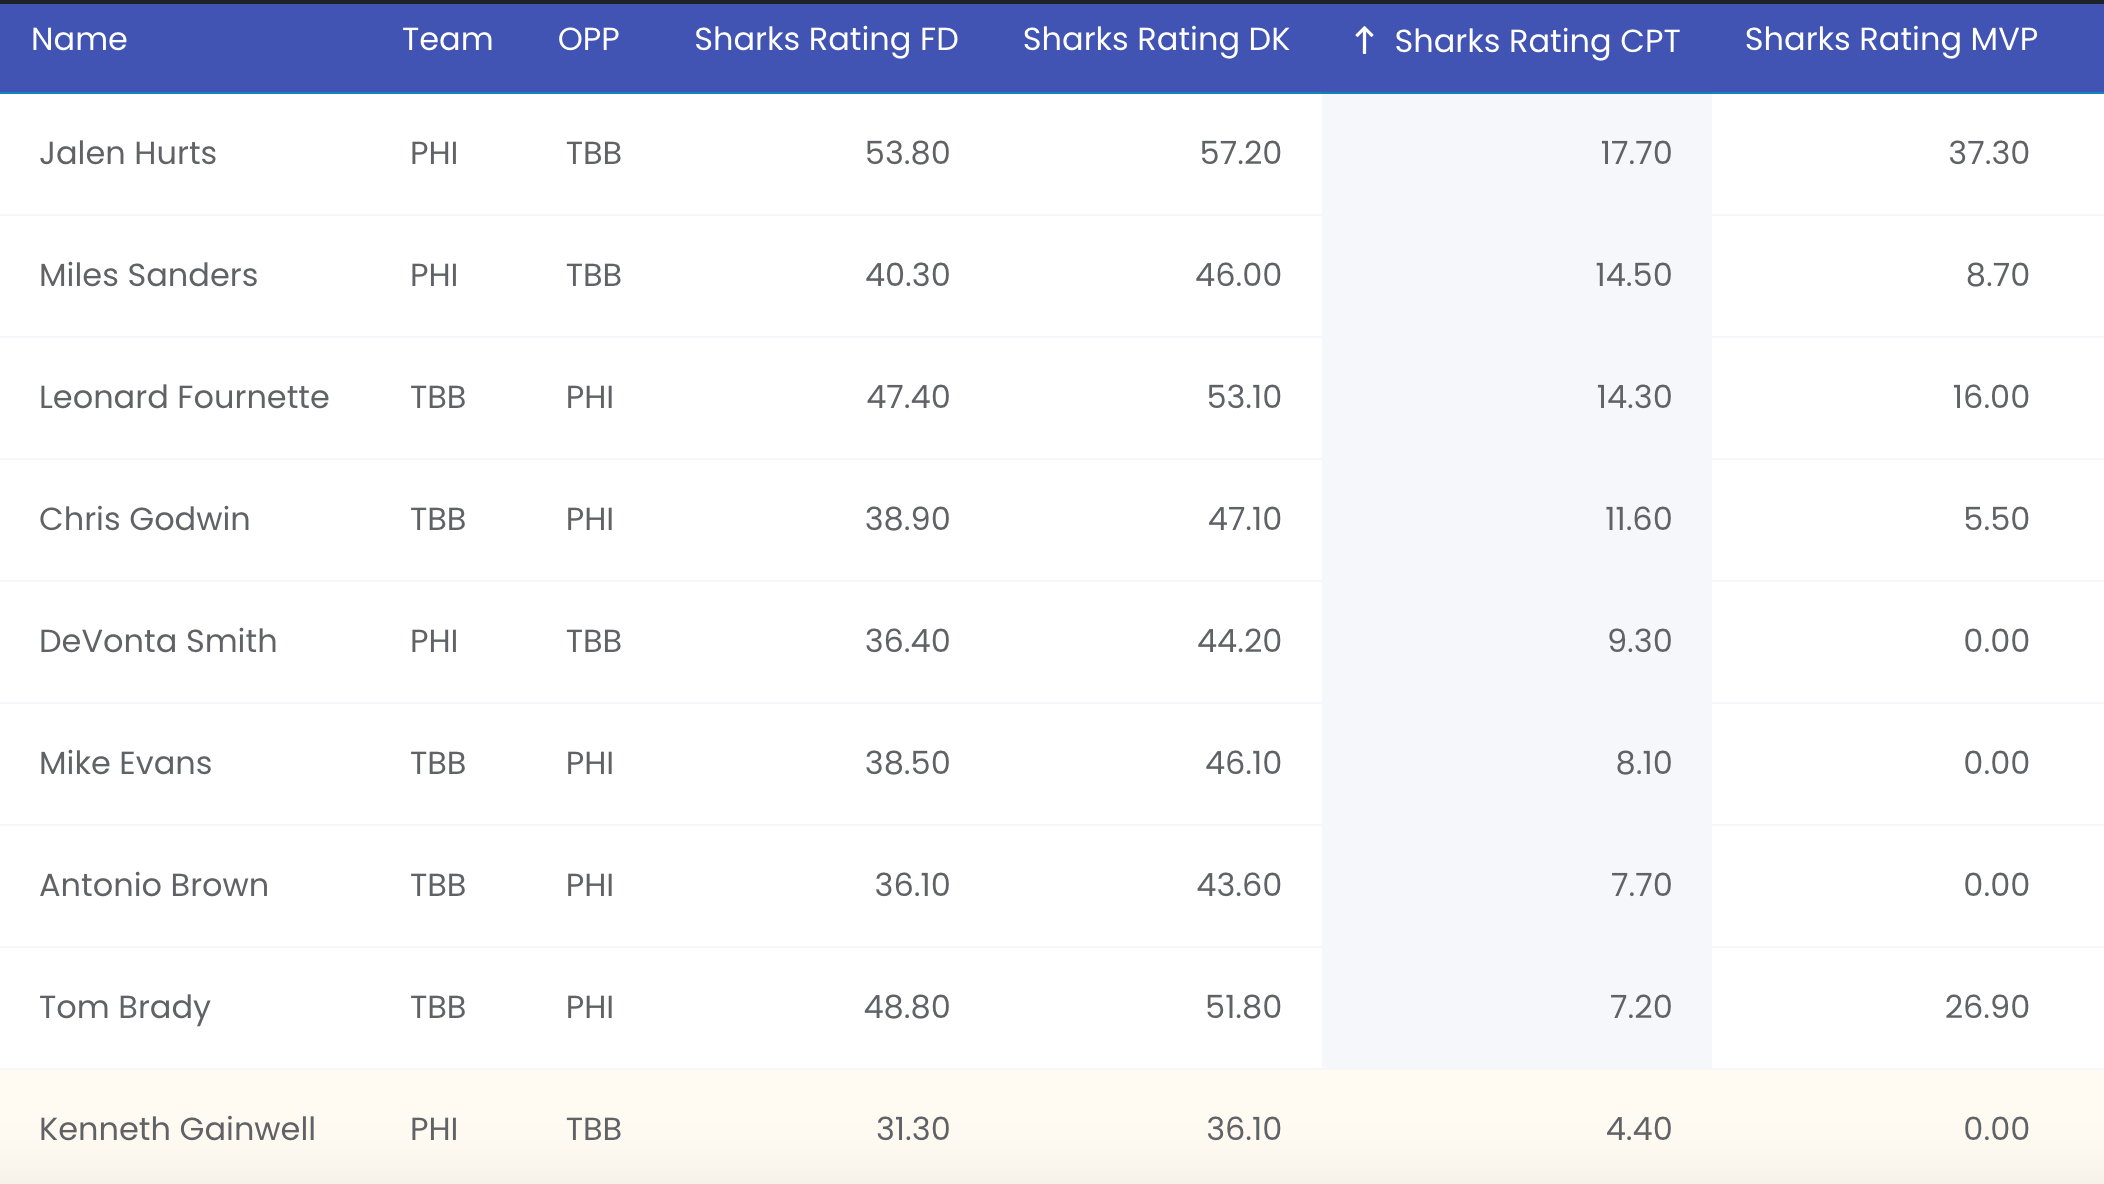
Task: Click Leonard Fournette's DK rating 53.10
Action: 1243,397
